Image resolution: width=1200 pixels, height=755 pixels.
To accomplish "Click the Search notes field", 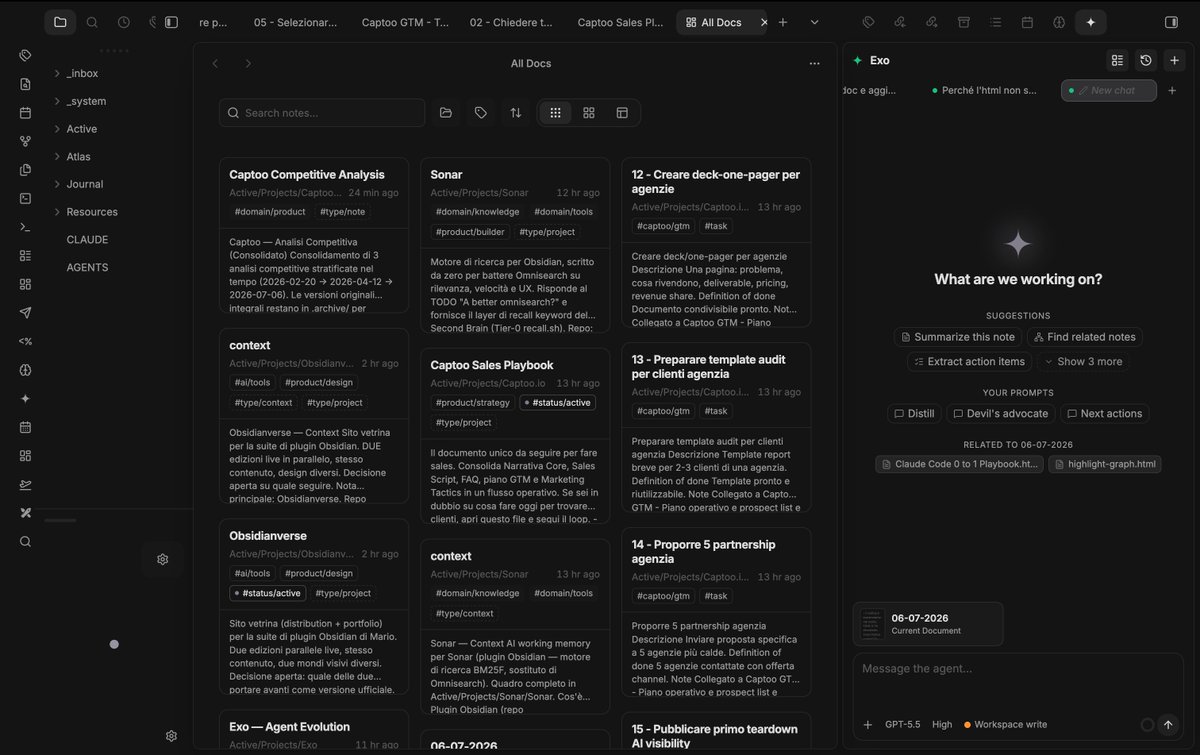I will pos(322,113).
